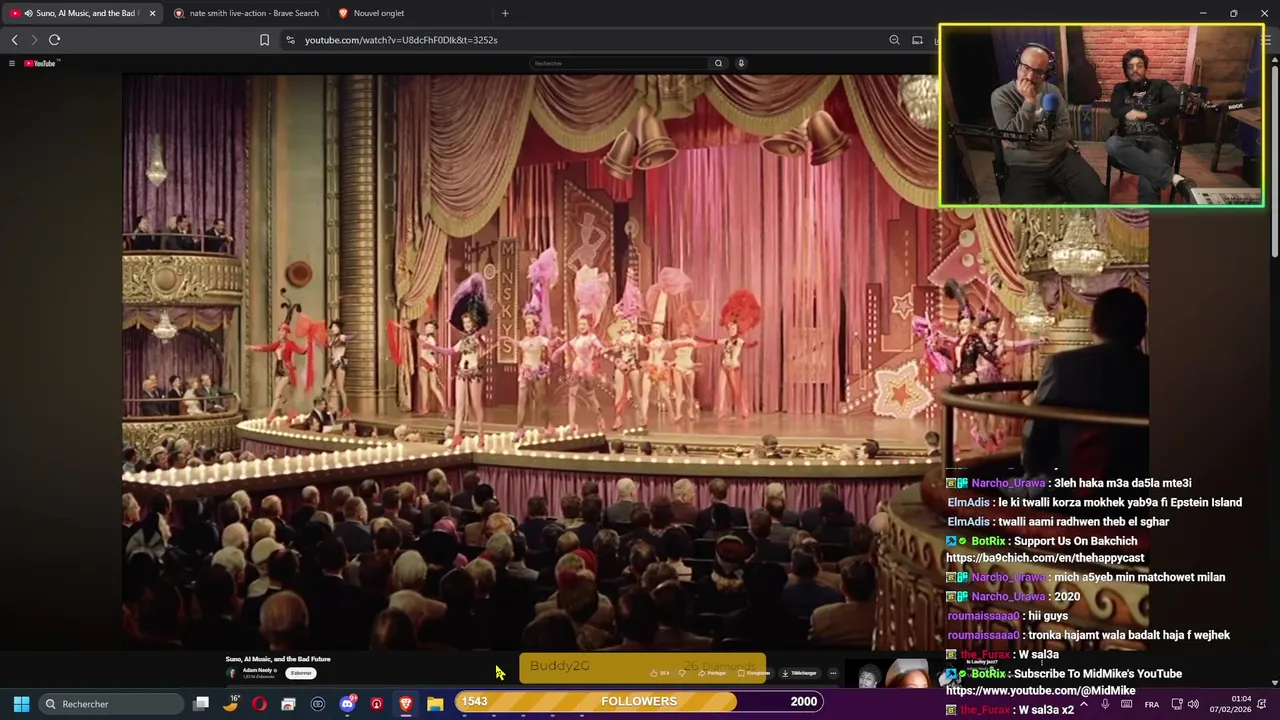This screenshot has width=1280, height=720.
Task: Download the video with Télécharger button
Action: [800, 673]
